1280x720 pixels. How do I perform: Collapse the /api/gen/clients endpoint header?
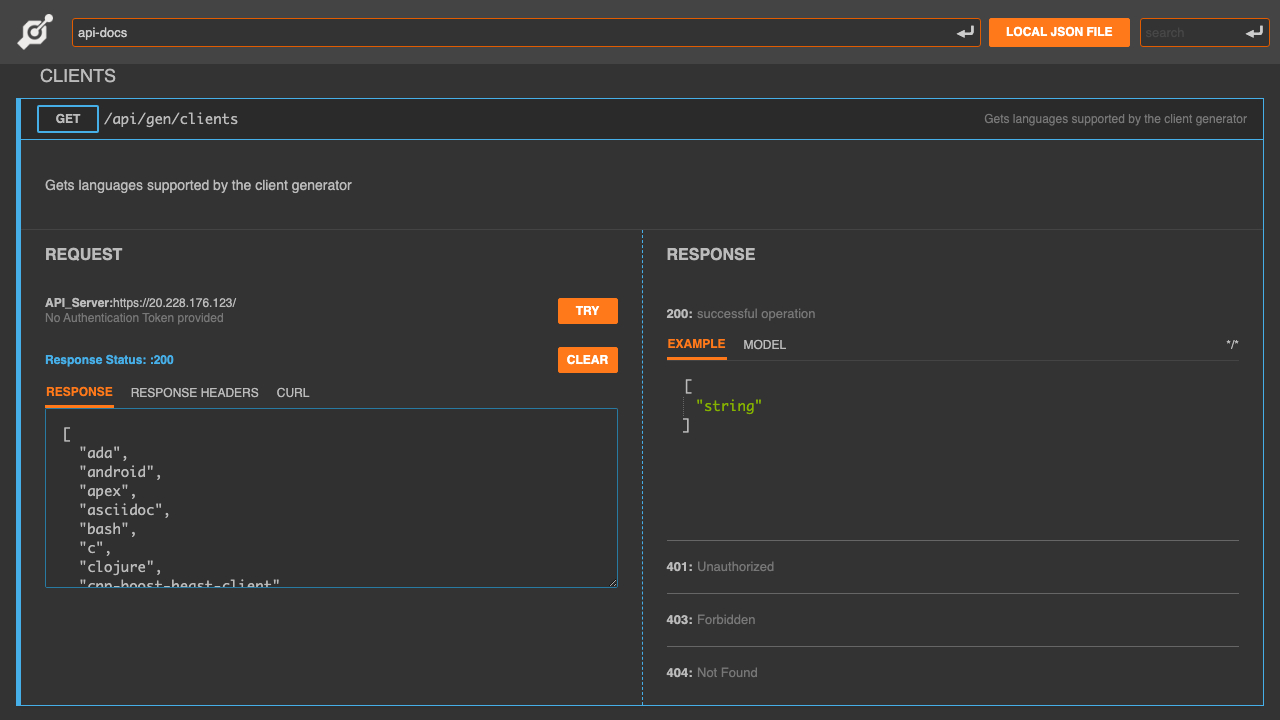pos(641,119)
